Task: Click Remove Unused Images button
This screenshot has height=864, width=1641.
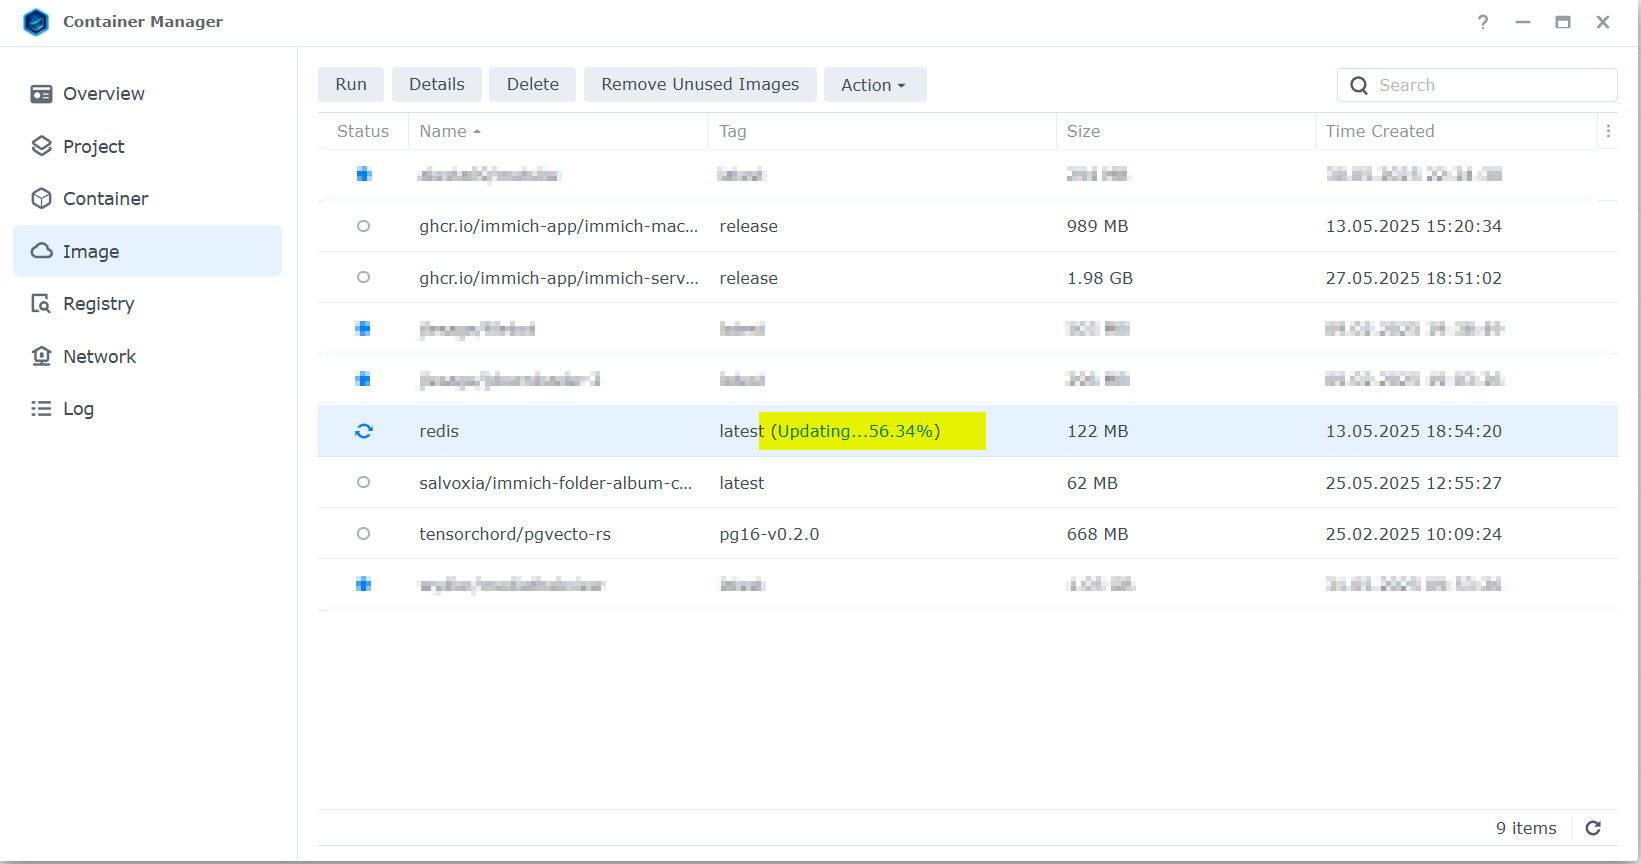Action: [700, 85]
